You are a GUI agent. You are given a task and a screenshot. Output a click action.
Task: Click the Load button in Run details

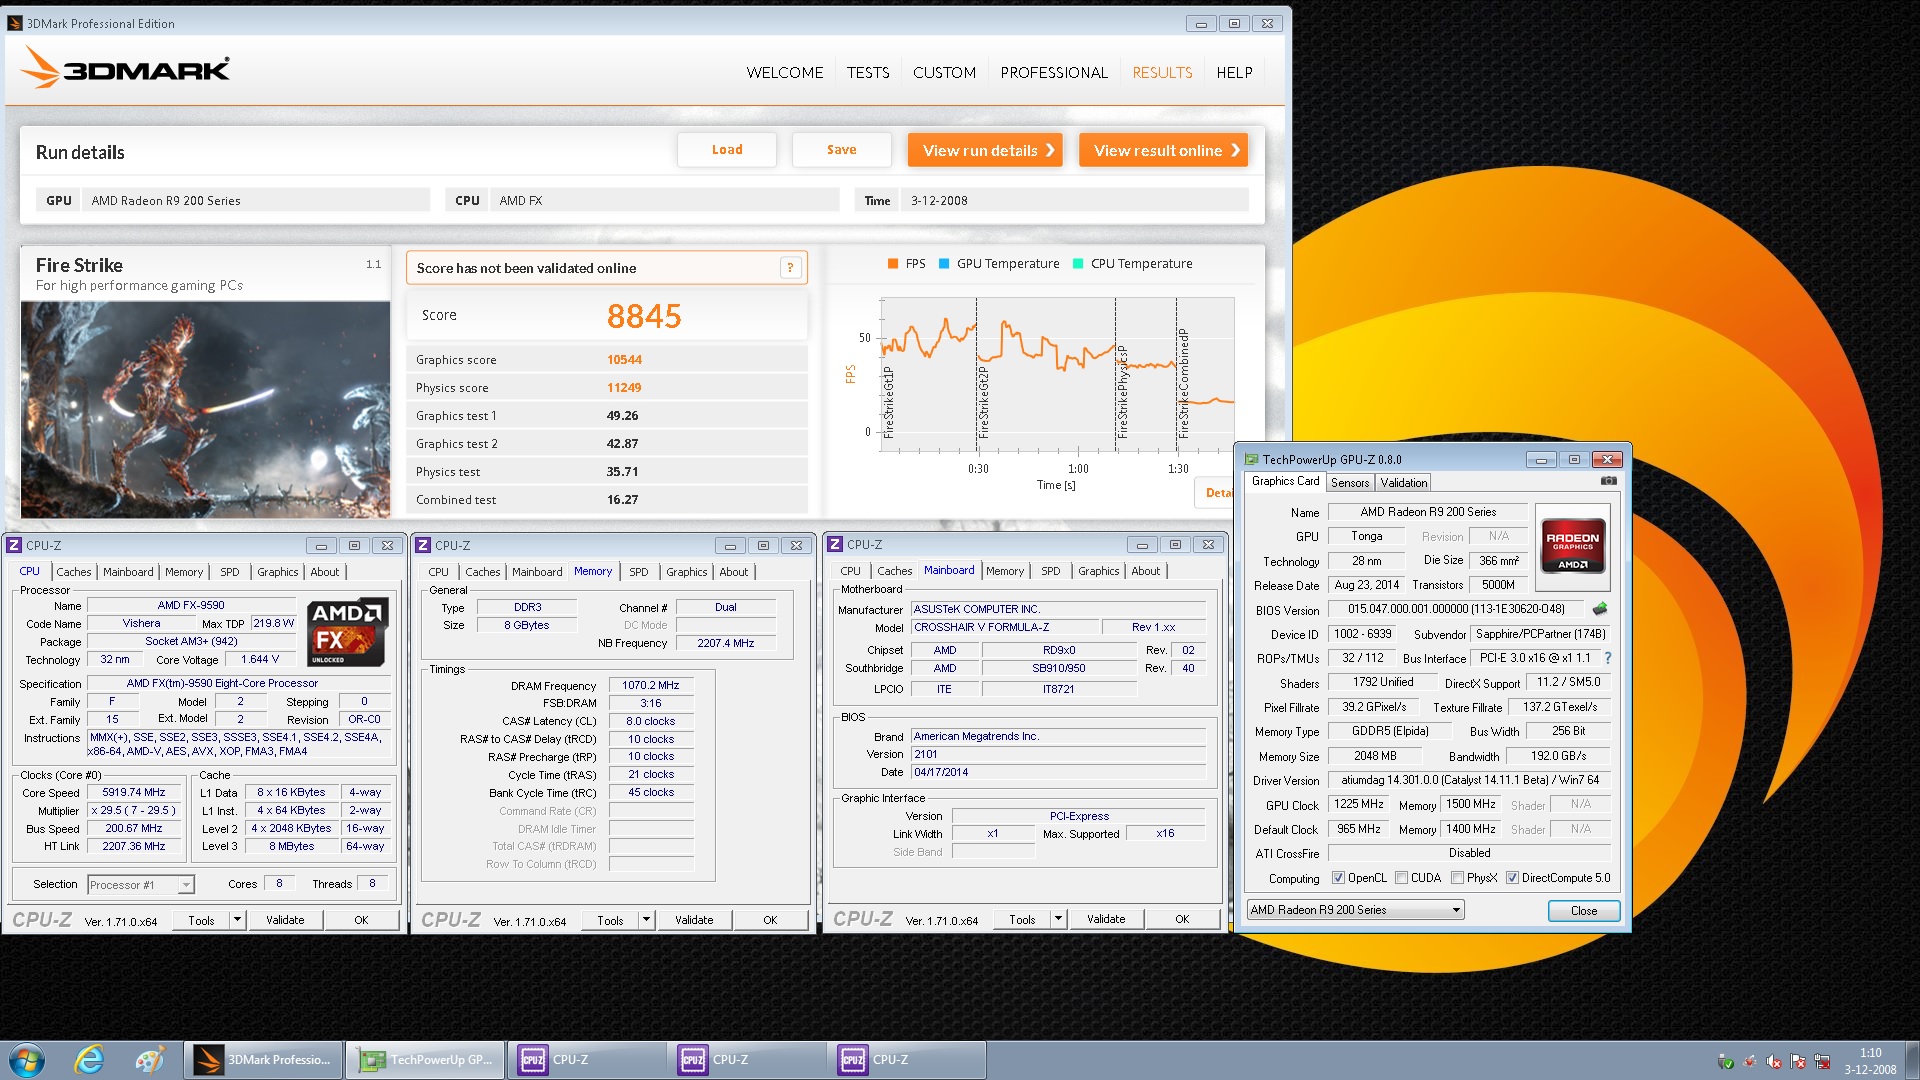click(x=727, y=150)
